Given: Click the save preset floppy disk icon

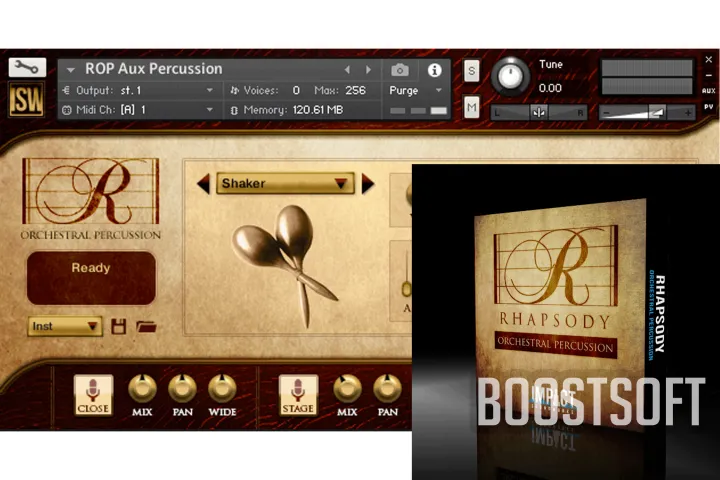Looking at the screenshot, I should (x=119, y=326).
